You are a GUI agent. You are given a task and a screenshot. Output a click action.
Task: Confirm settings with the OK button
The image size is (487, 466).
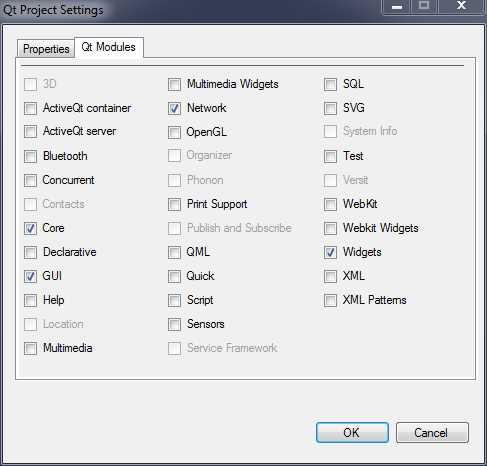(352, 432)
